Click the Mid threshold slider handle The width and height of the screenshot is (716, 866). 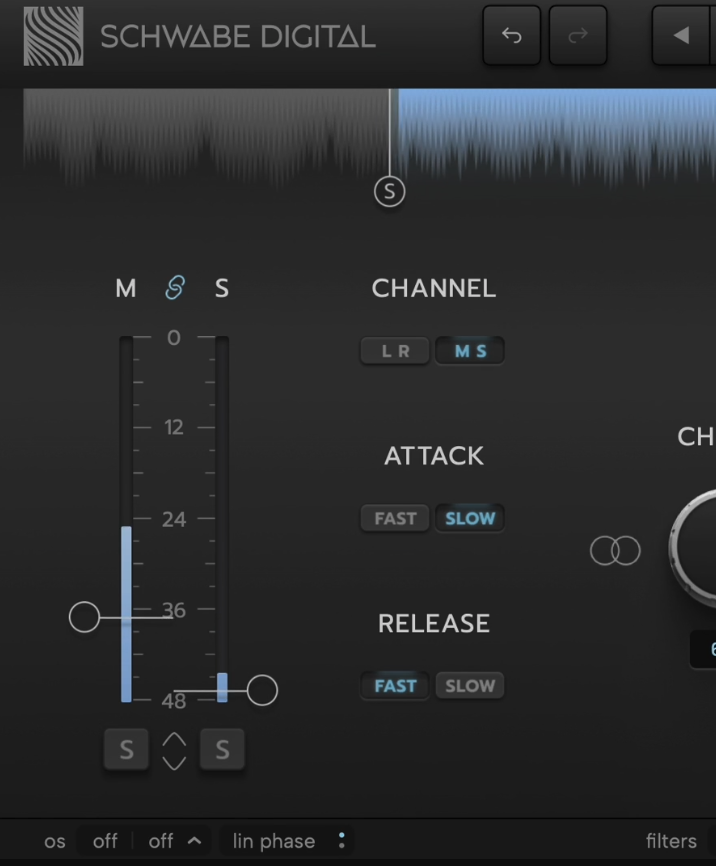(x=85, y=617)
